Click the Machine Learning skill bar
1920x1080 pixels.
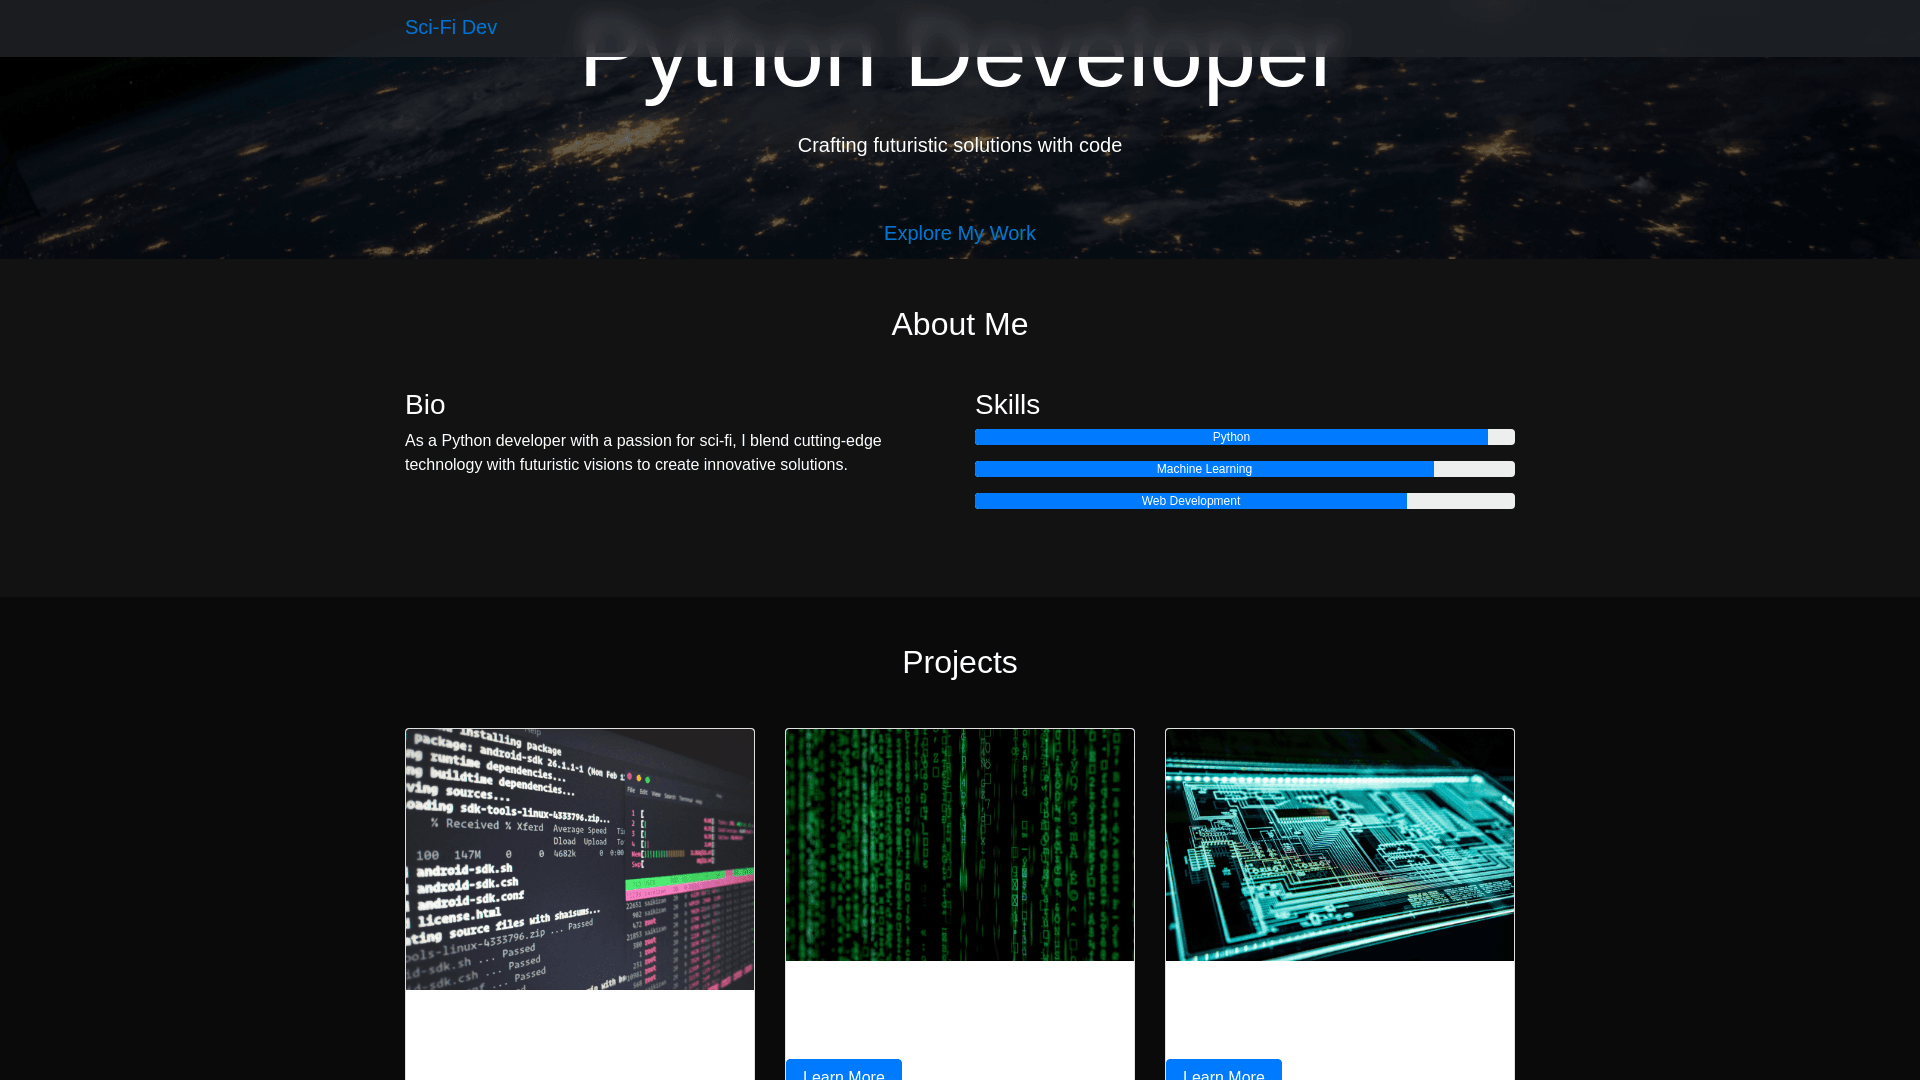[1203, 469]
